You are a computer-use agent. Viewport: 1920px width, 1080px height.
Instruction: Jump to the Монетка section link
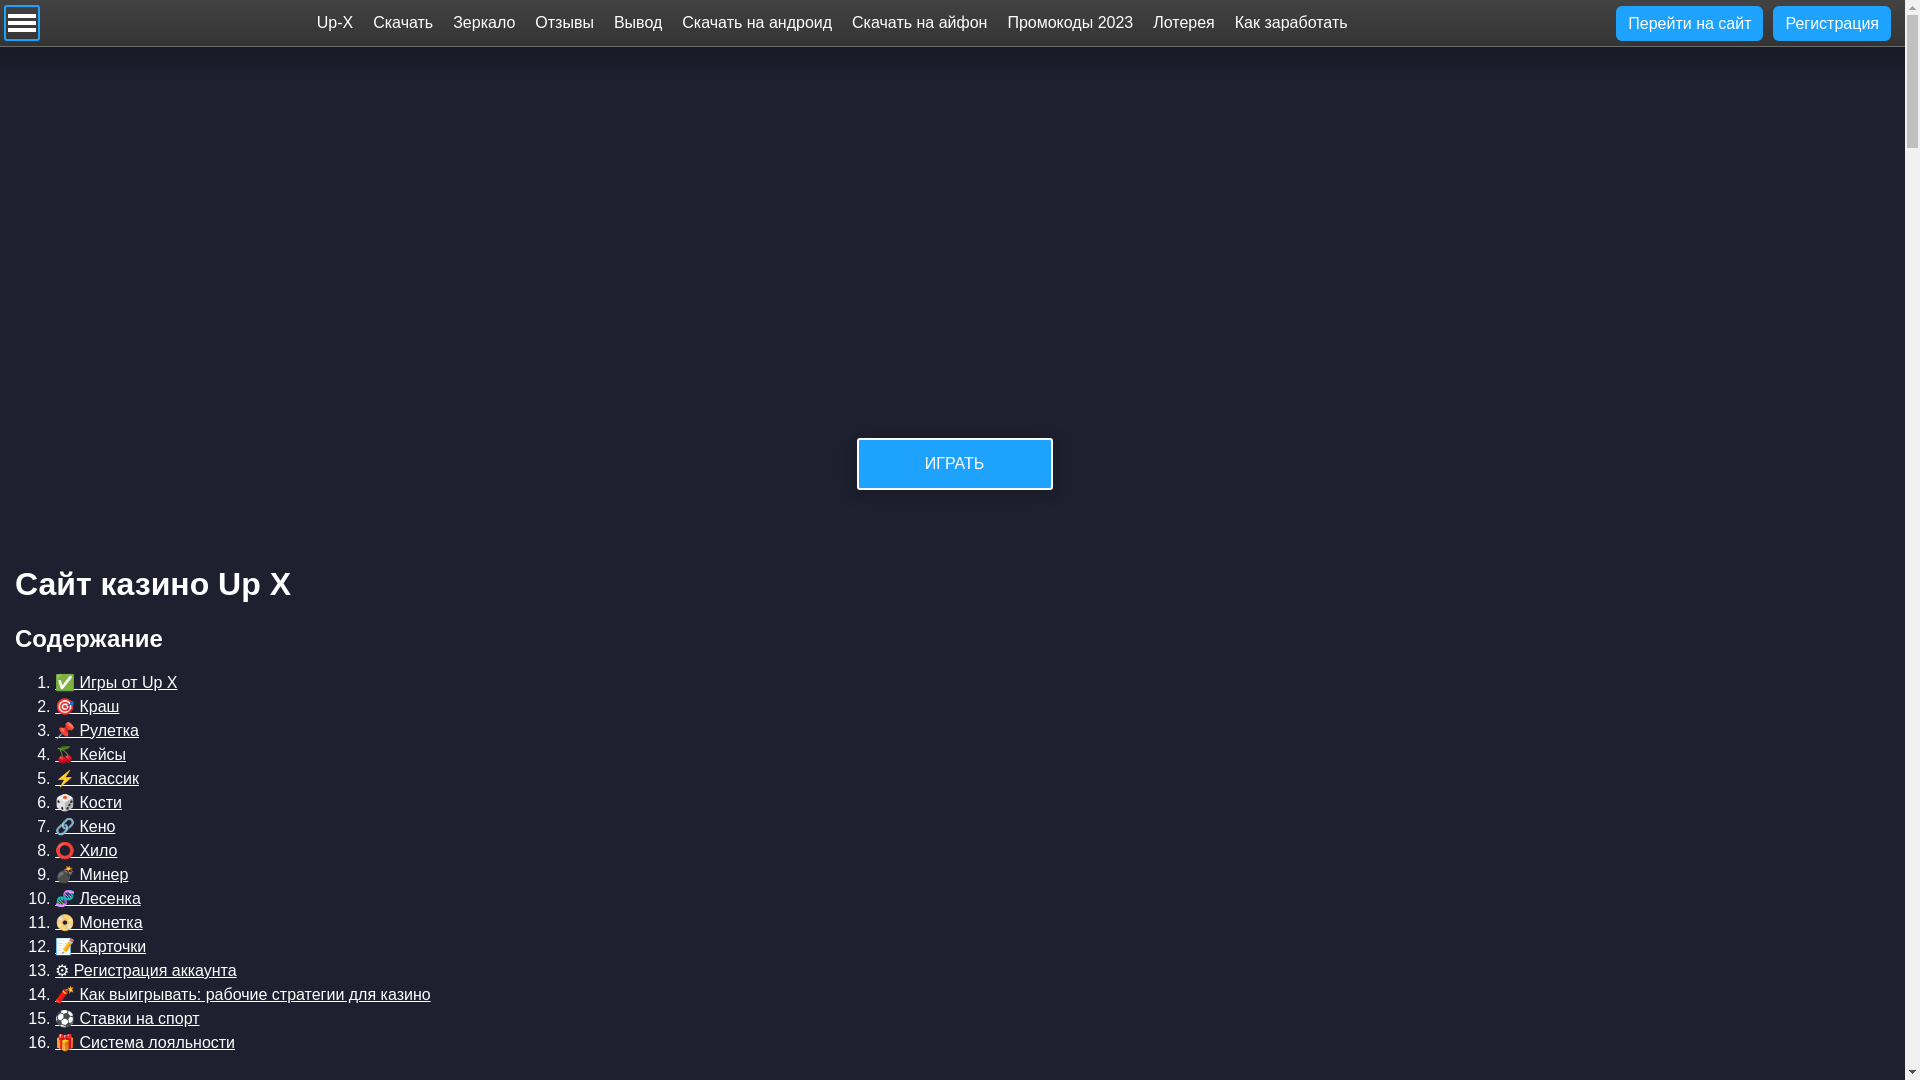point(99,923)
